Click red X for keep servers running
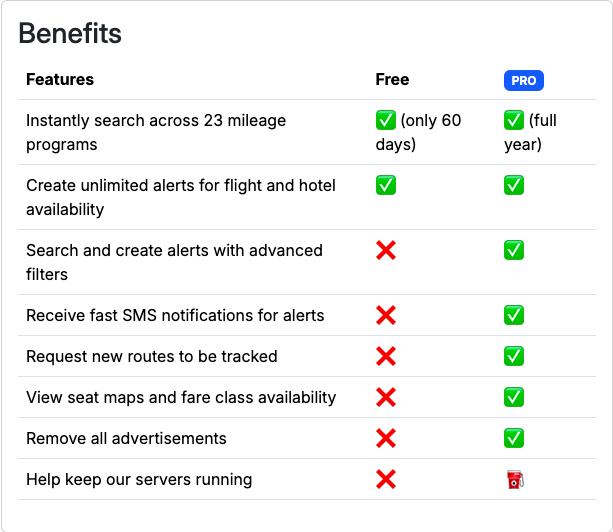The image size is (613, 532). pos(386,480)
